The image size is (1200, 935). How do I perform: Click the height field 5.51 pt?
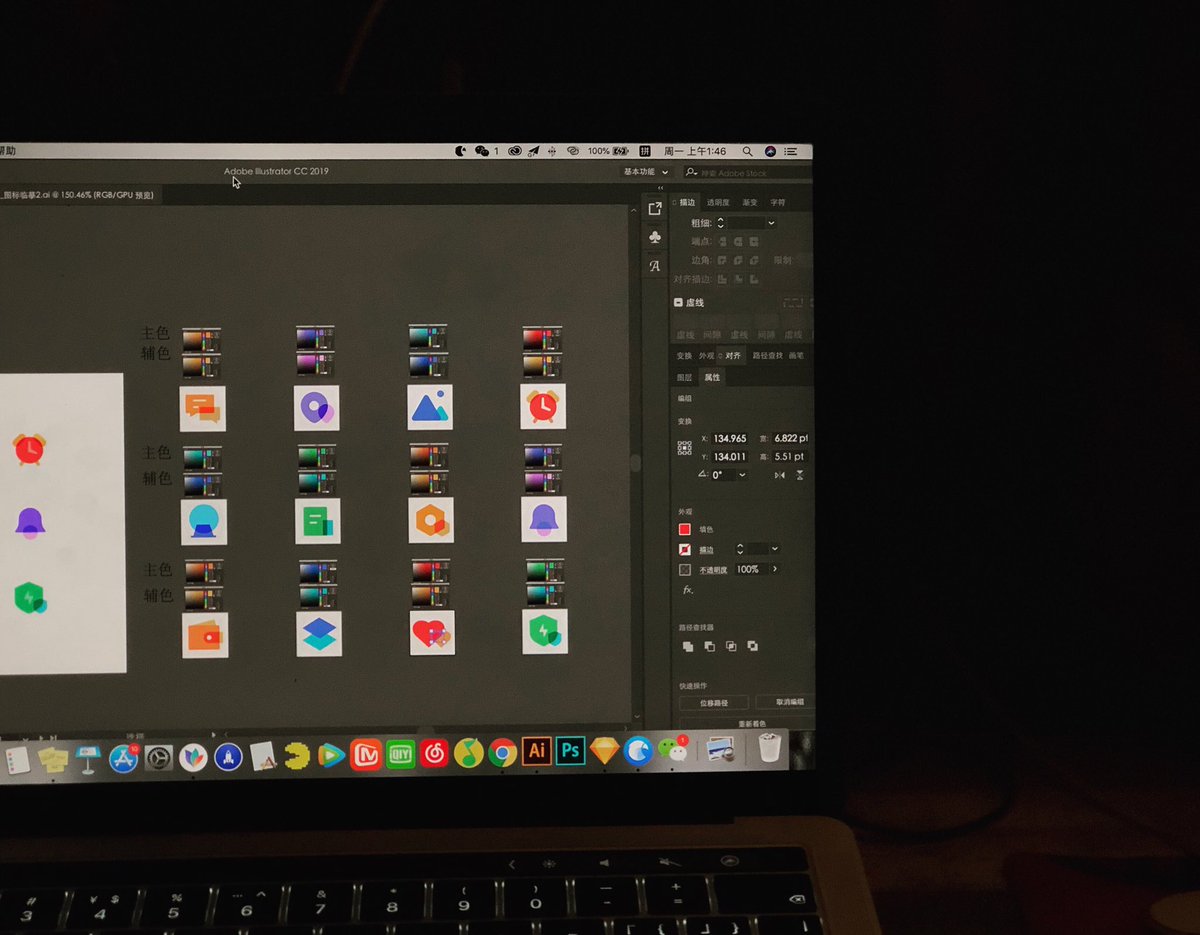point(790,457)
